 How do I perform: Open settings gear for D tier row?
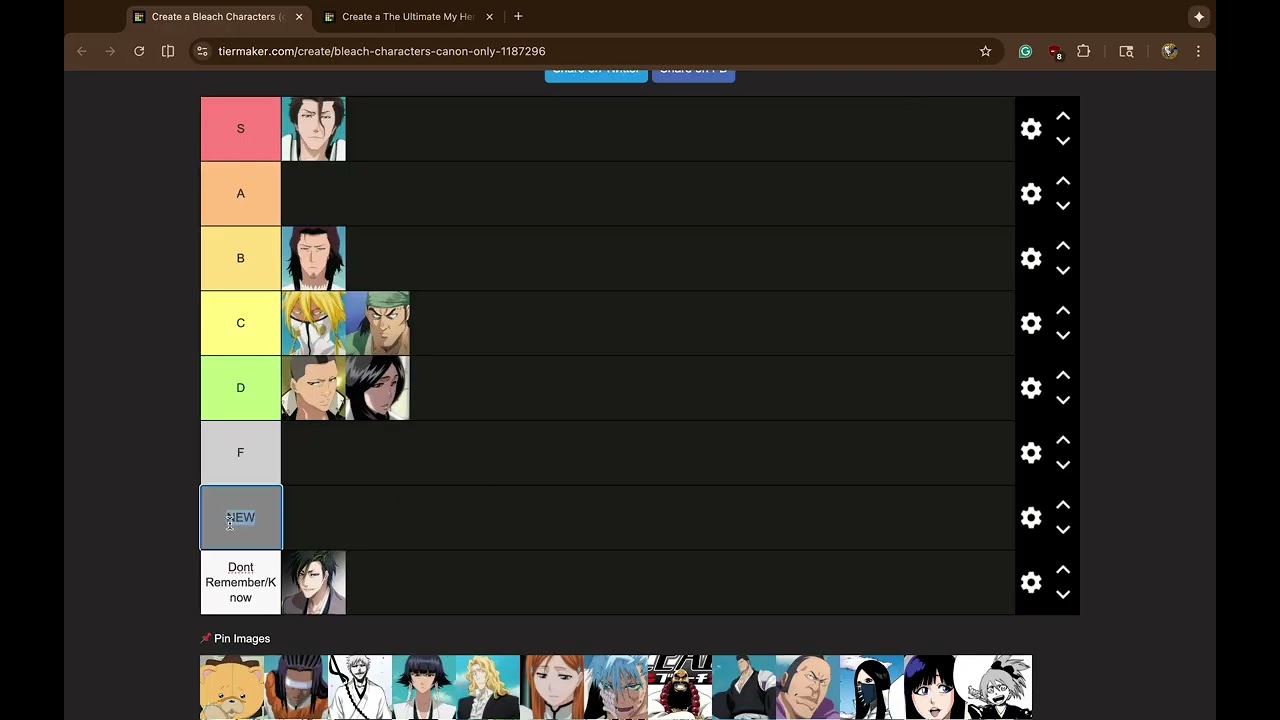(1031, 388)
